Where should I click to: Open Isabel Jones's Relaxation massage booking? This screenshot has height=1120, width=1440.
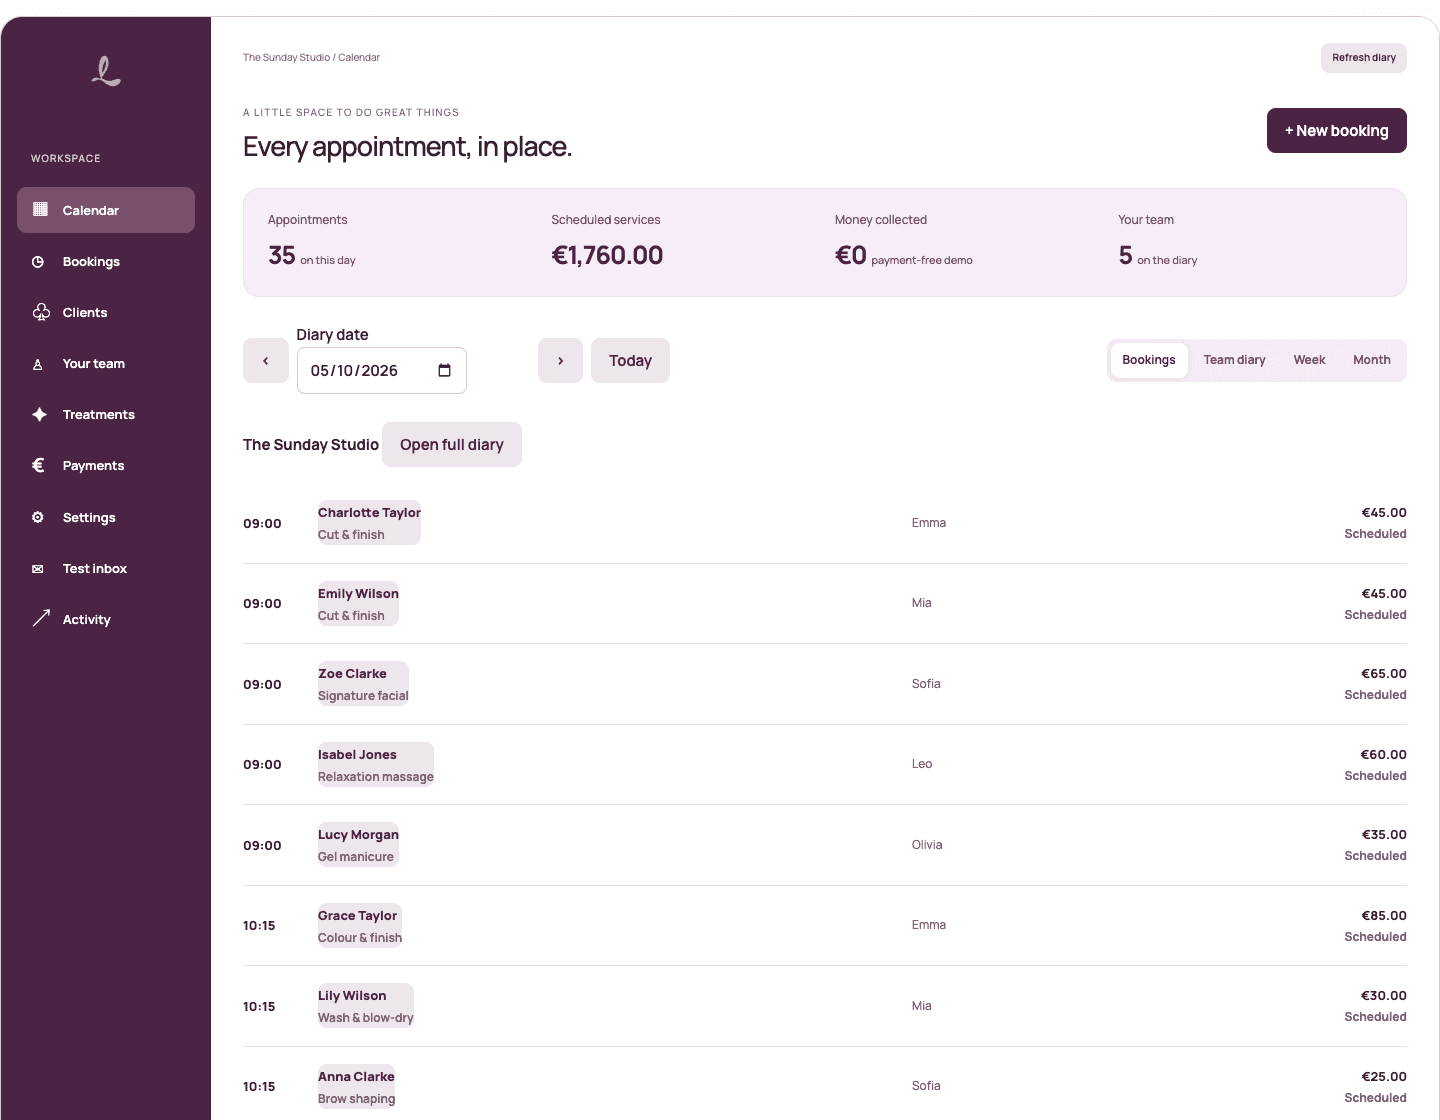(376, 765)
